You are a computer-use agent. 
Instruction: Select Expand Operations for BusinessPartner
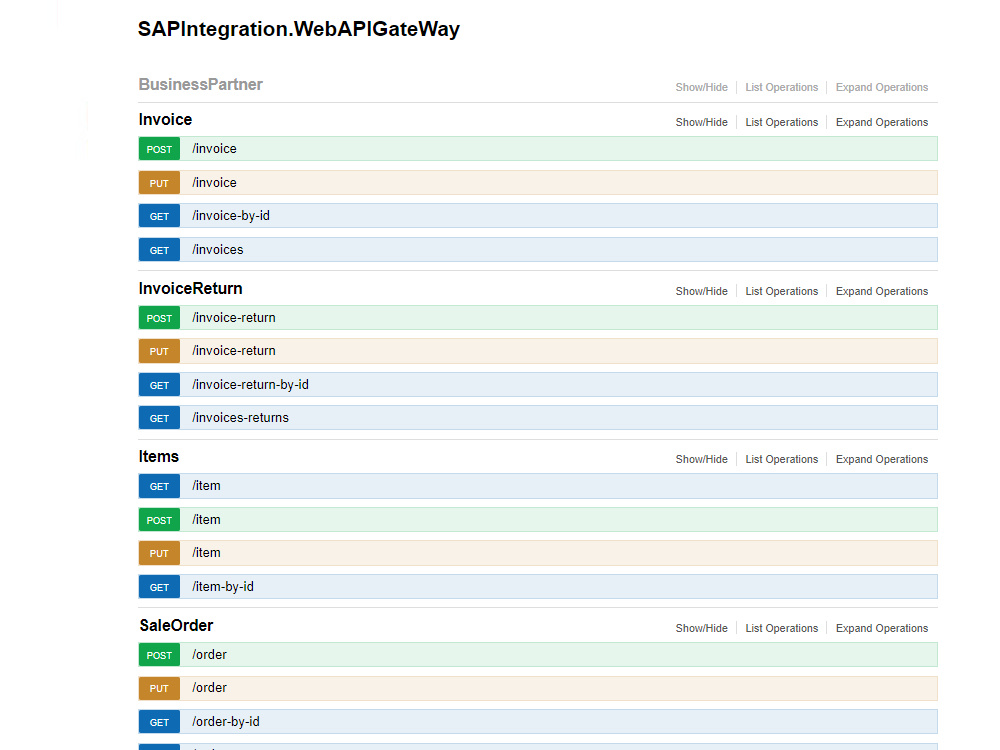881,87
